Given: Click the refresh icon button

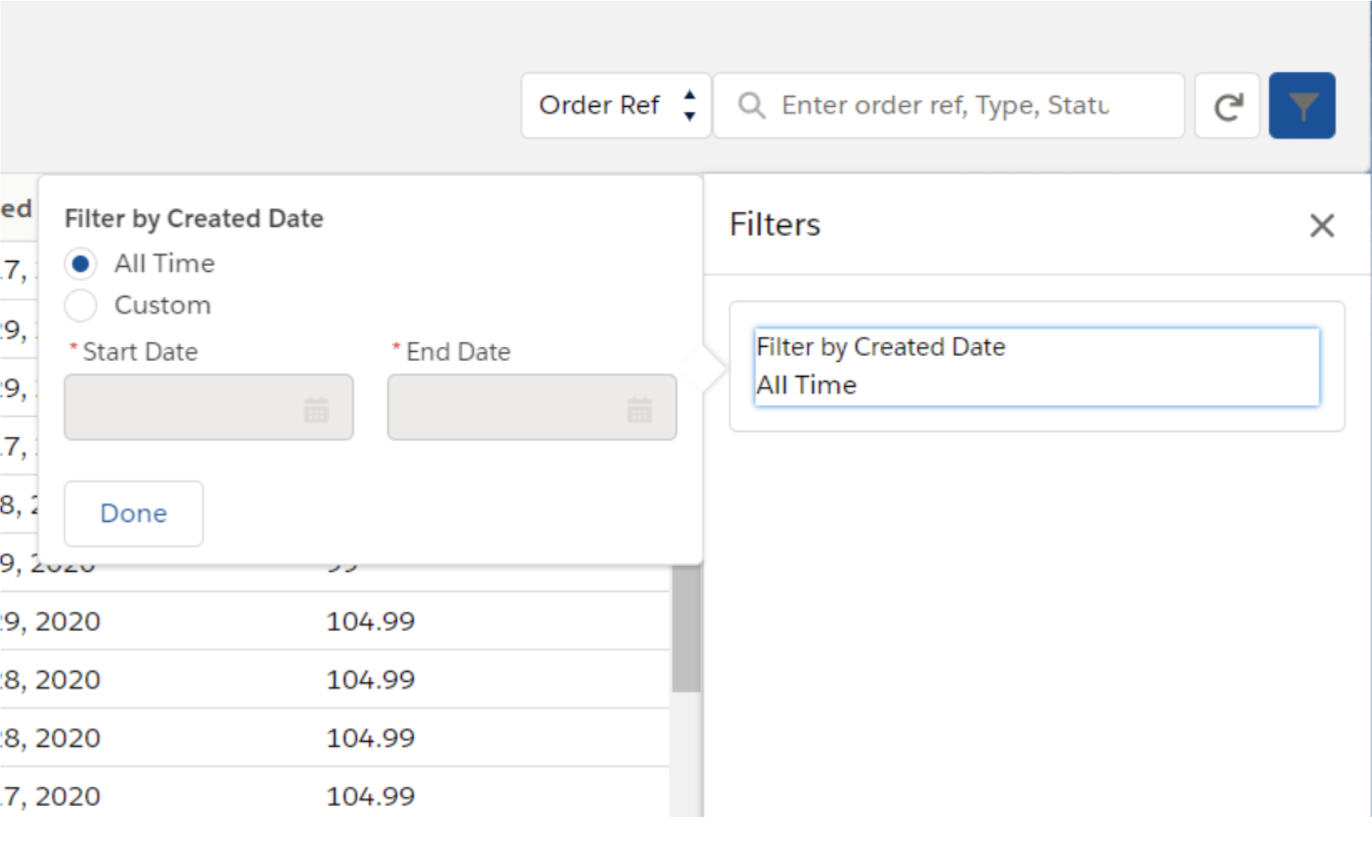Looking at the screenshot, I should [1227, 106].
